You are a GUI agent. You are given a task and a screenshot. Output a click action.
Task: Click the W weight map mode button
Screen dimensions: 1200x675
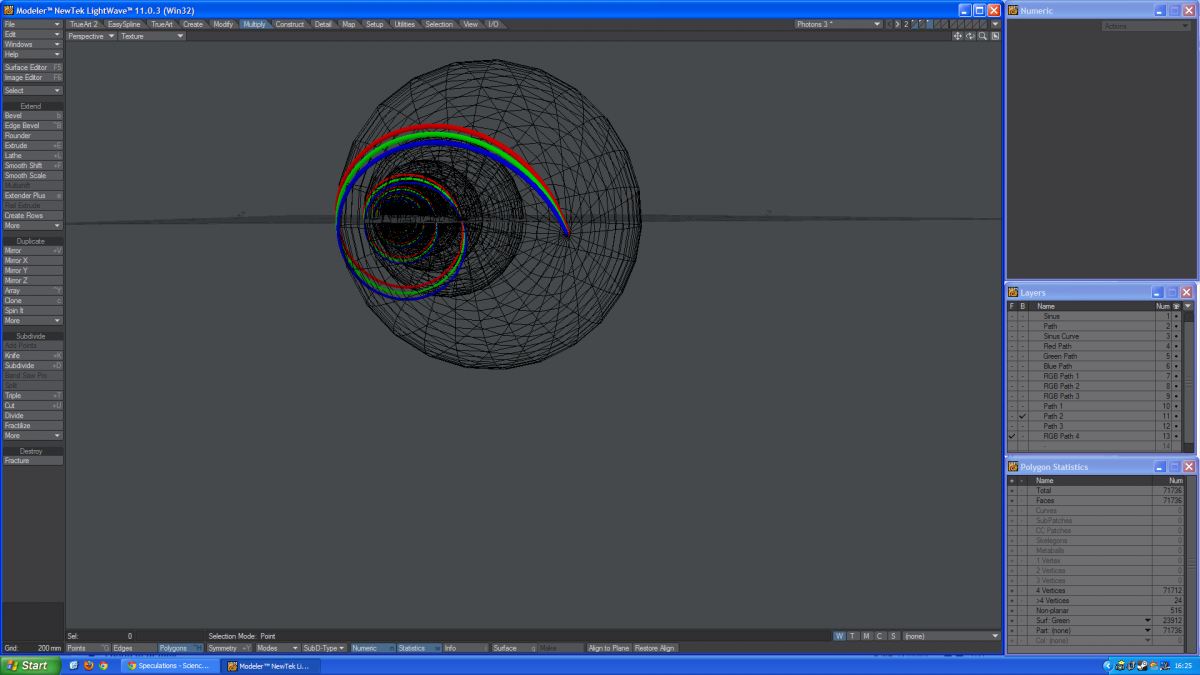[839, 636]
